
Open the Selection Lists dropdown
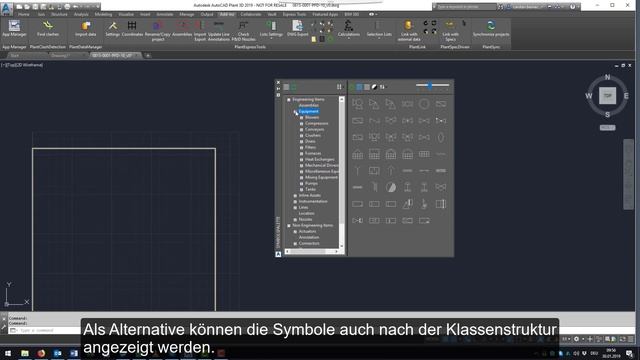pos(379,29)
